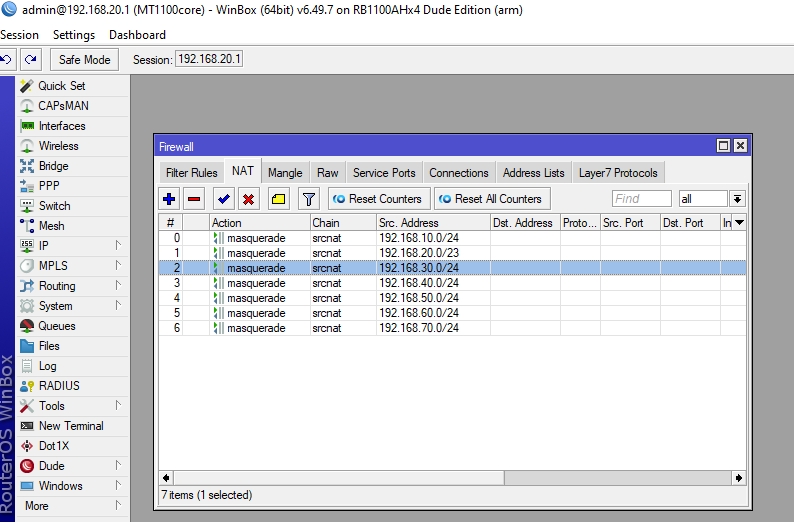794x522 pixels.
Task: Select rule with 192.168.10.0/24
Action: (x=452, y=238)
